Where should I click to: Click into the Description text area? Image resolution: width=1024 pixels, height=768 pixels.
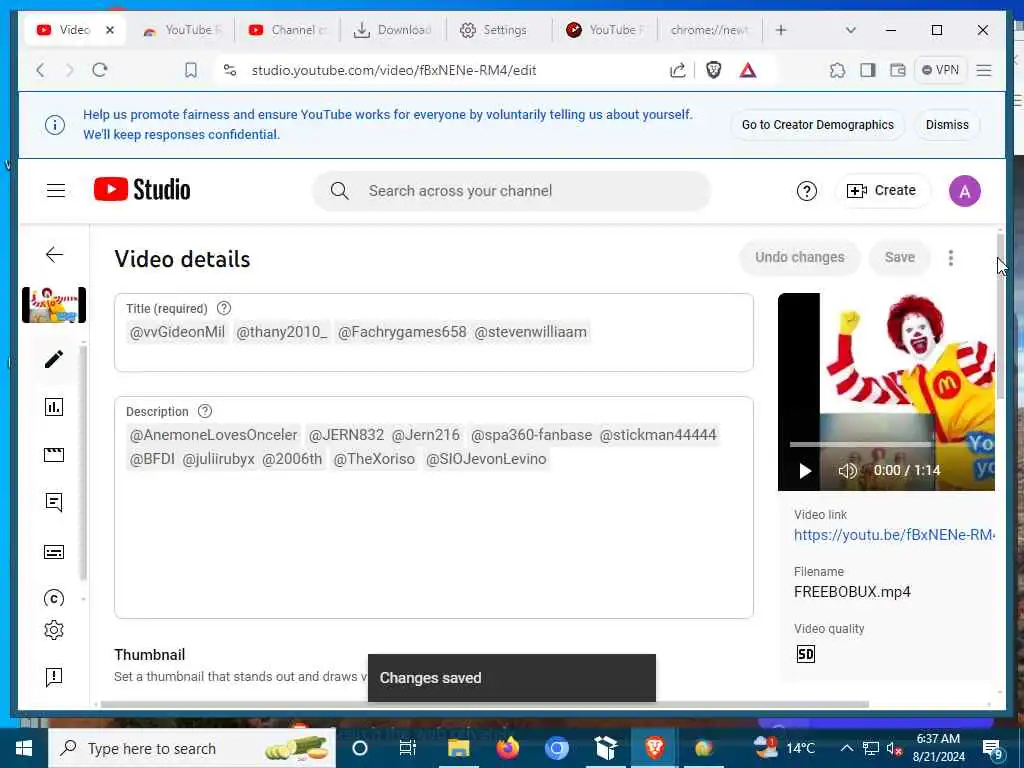coord(434,507)
